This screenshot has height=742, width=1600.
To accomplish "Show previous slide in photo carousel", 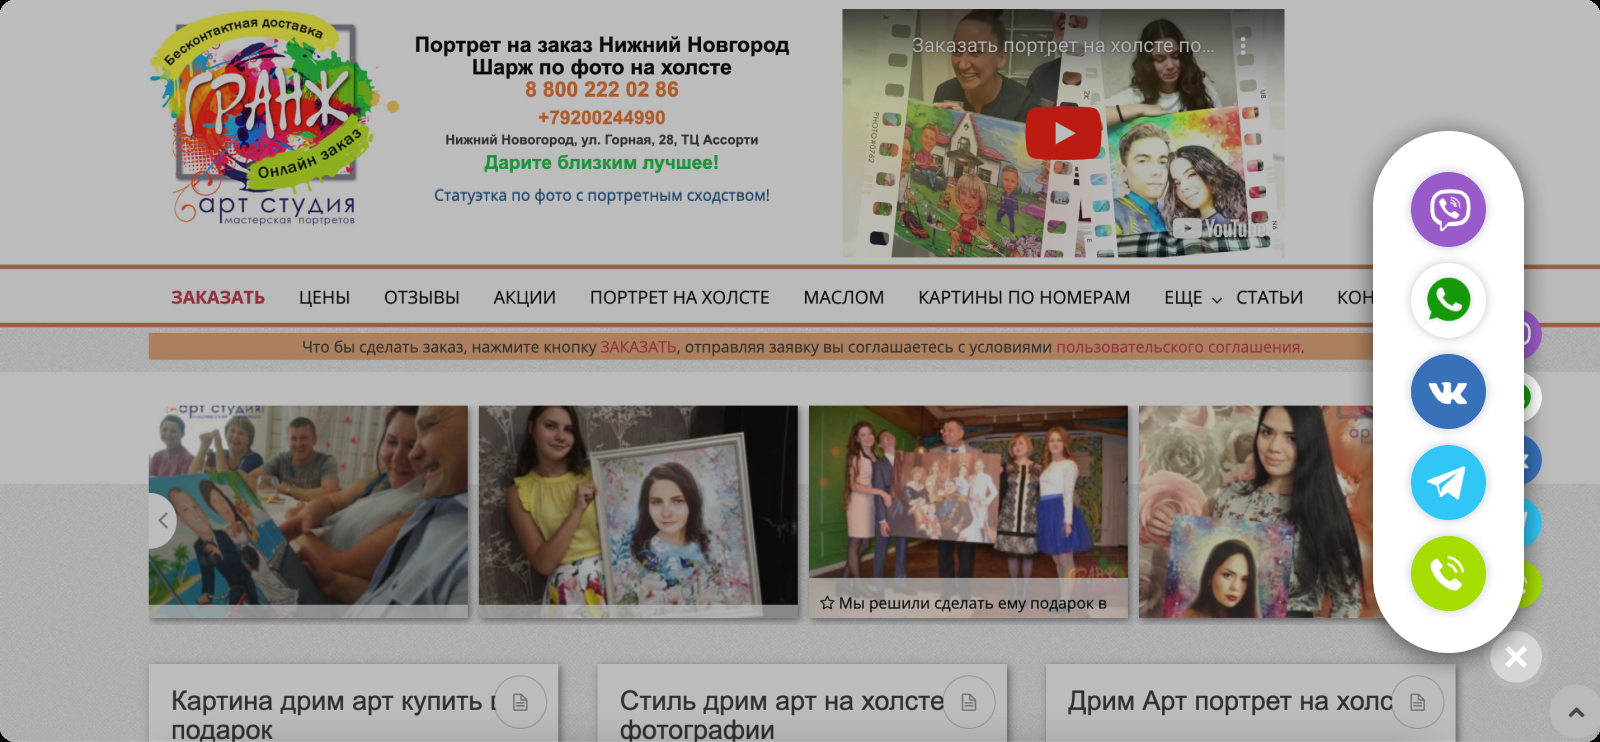I will [162, 520].
